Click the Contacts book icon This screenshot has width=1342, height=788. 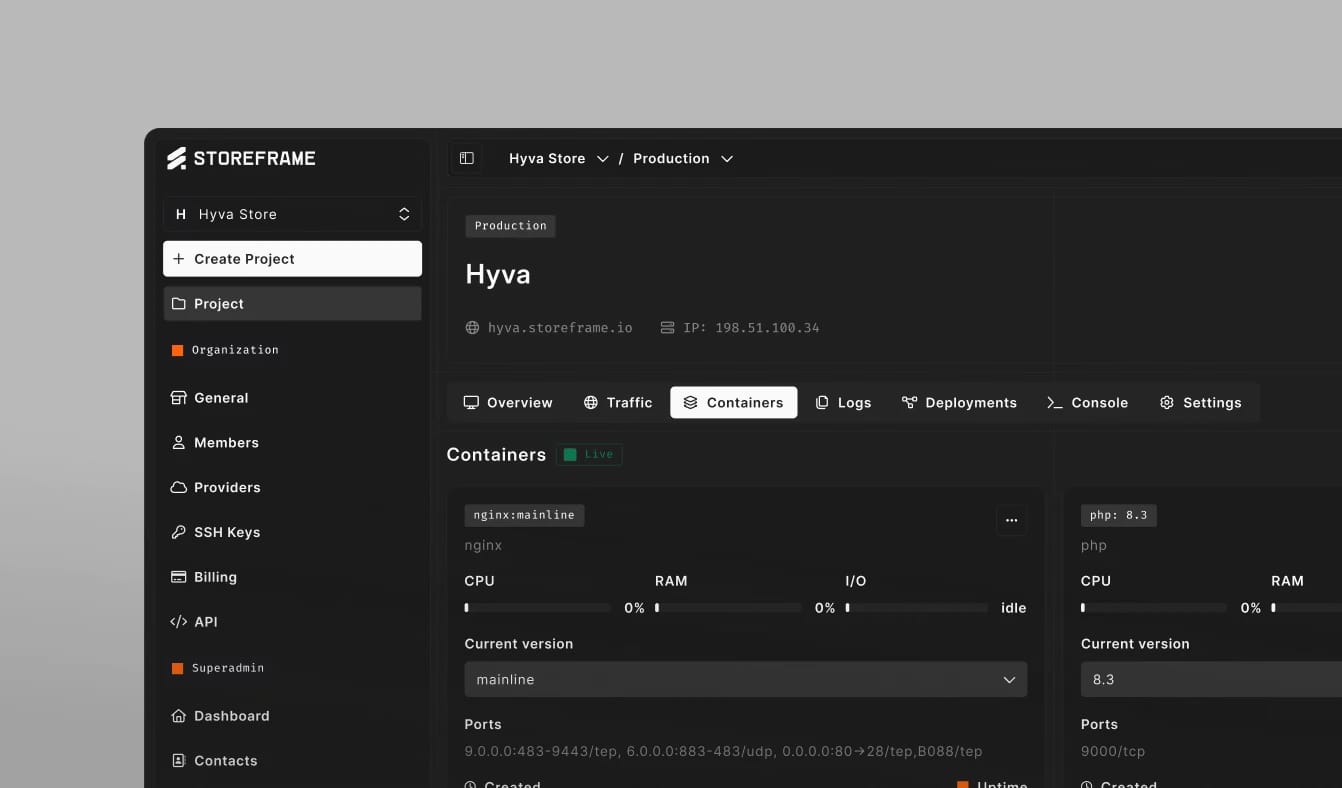[179, 761]
